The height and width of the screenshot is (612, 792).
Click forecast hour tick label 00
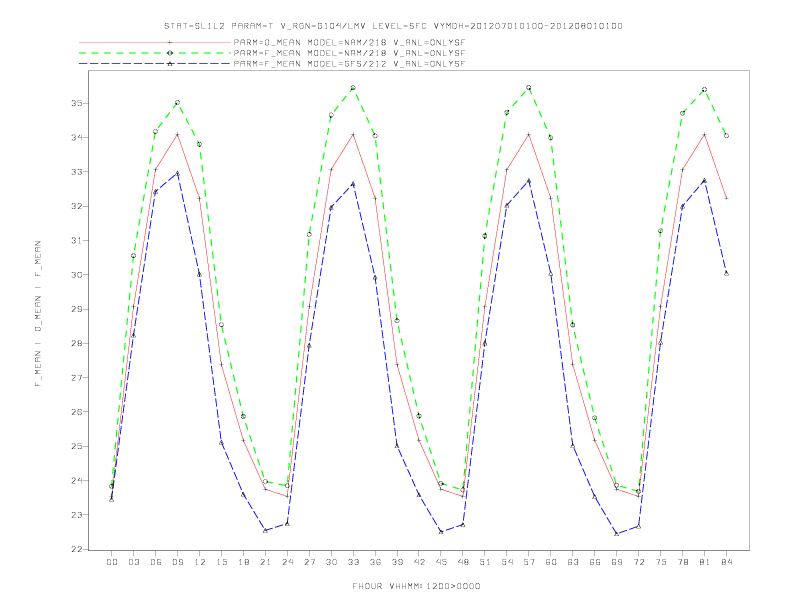pyautogui.click(x=112, y=562)
